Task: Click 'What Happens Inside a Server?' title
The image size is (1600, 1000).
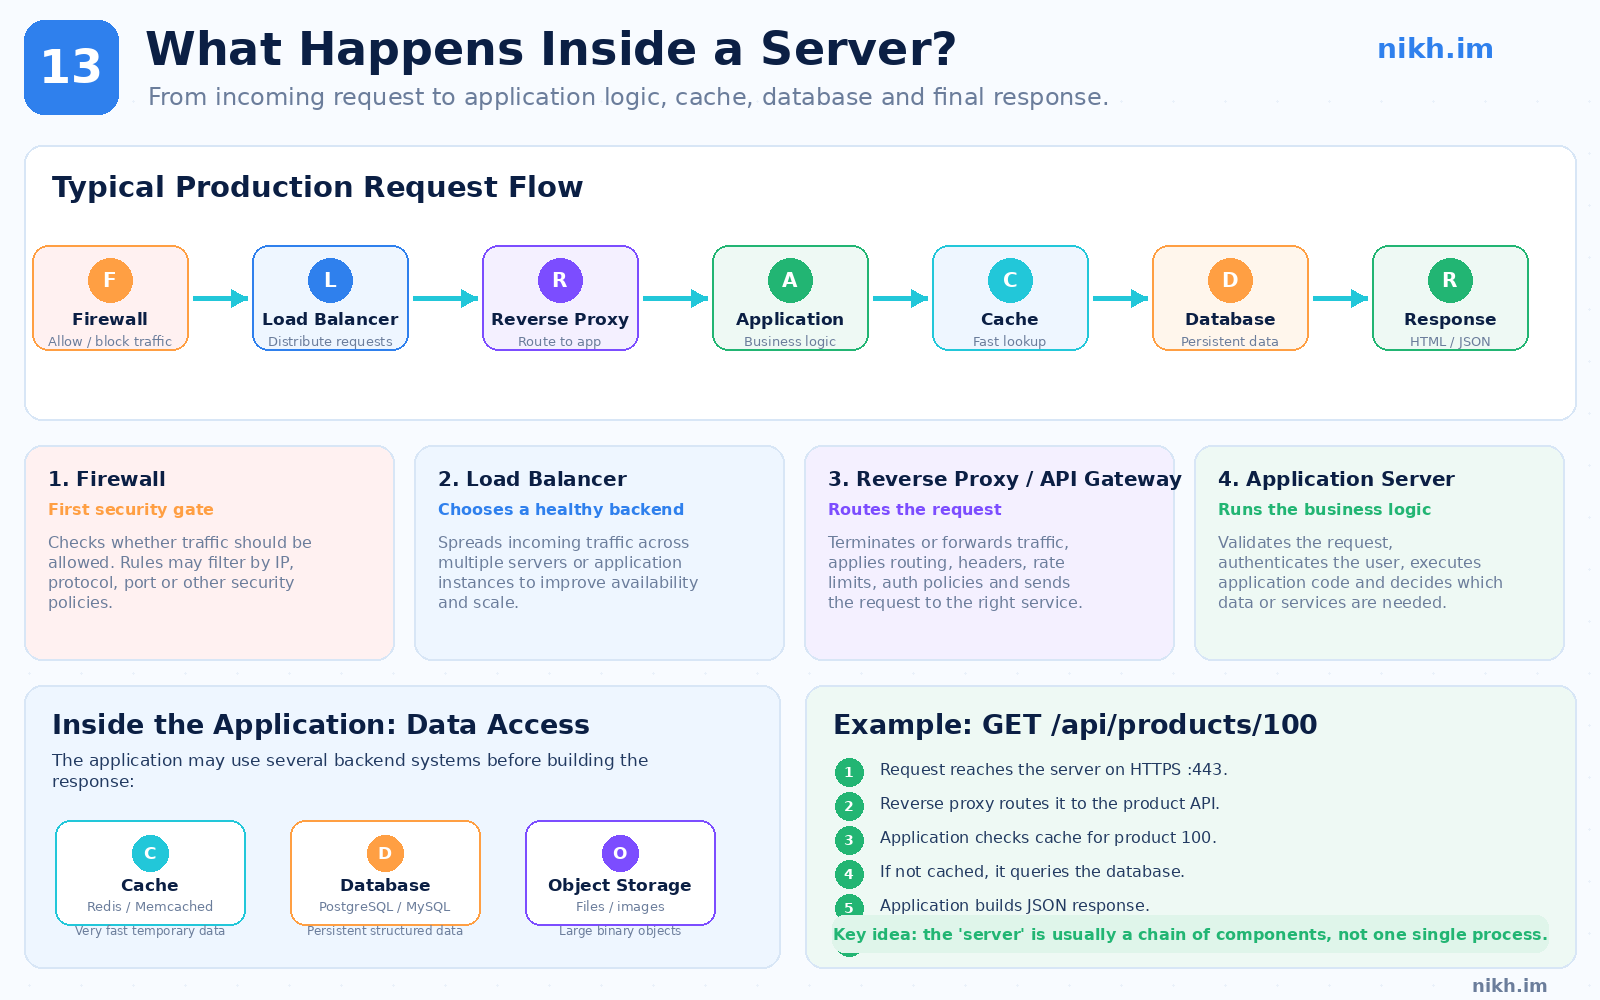Action: (551, 49)
